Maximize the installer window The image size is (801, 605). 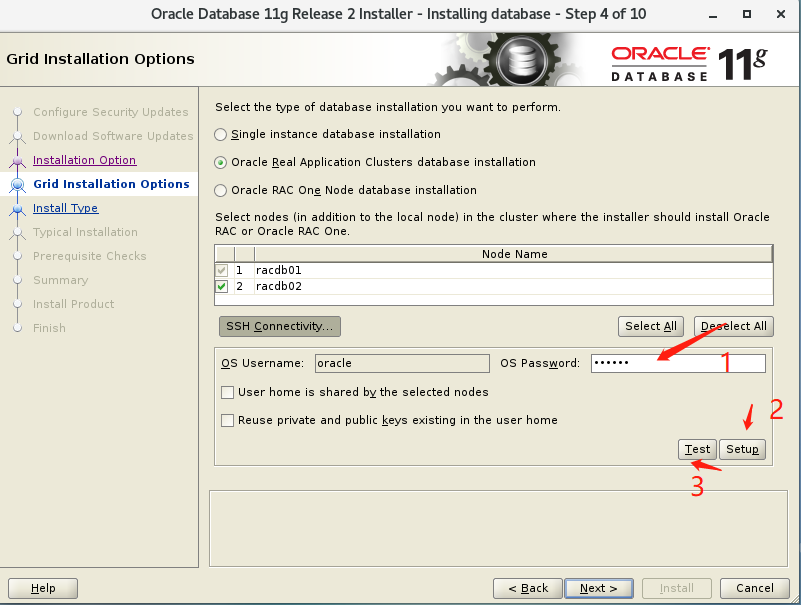click(x=746, y=14)
